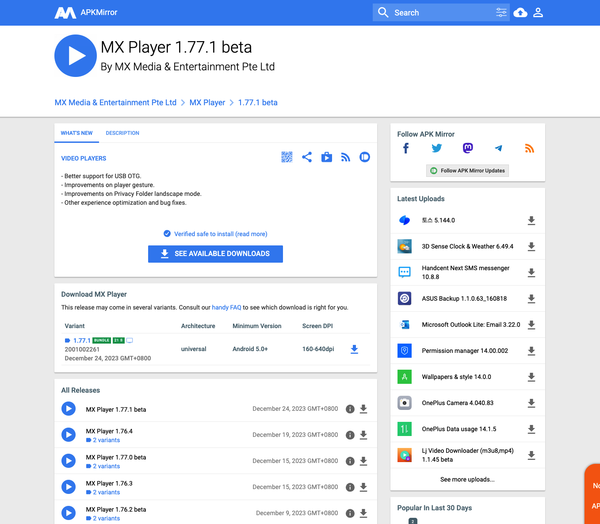Open the Video Players category link
This screenshot has height=524, width=600.
83,158
